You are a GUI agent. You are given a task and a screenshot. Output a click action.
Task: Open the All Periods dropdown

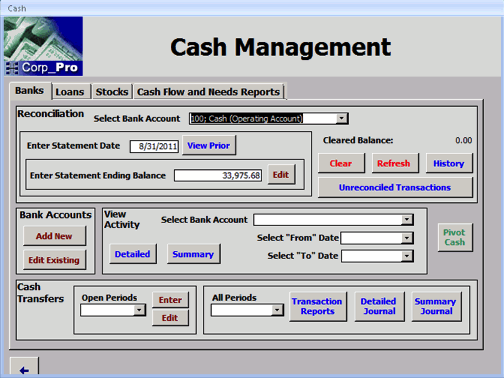click(277, 310)
